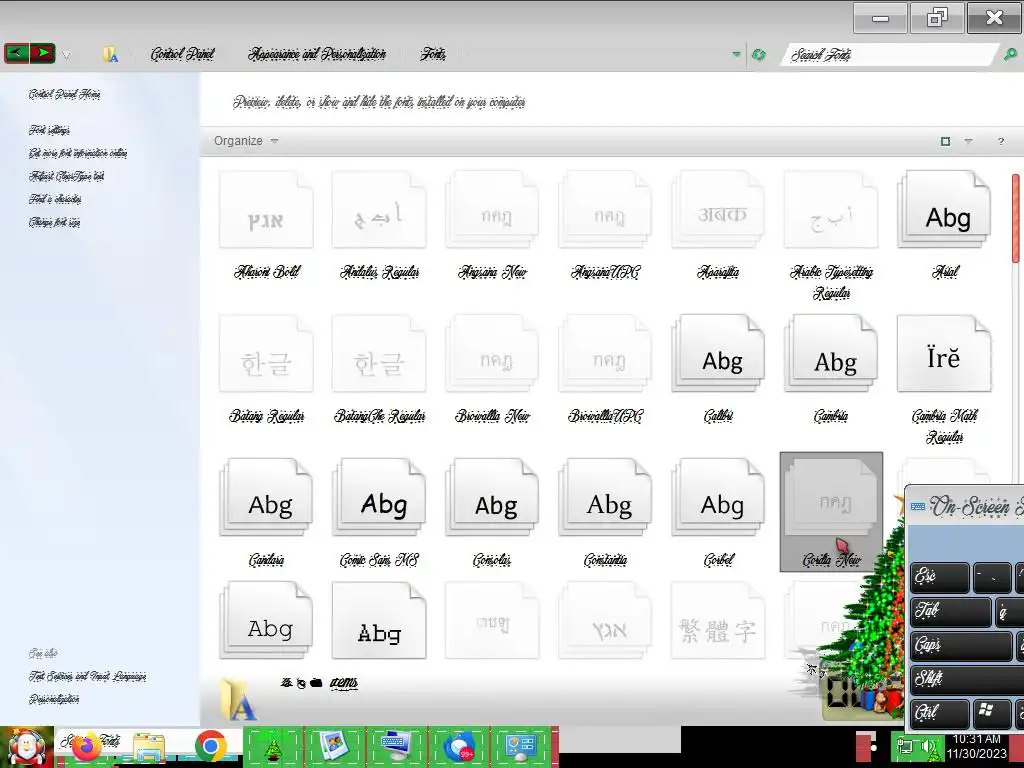Open the Personalization link

pos(54,699)
